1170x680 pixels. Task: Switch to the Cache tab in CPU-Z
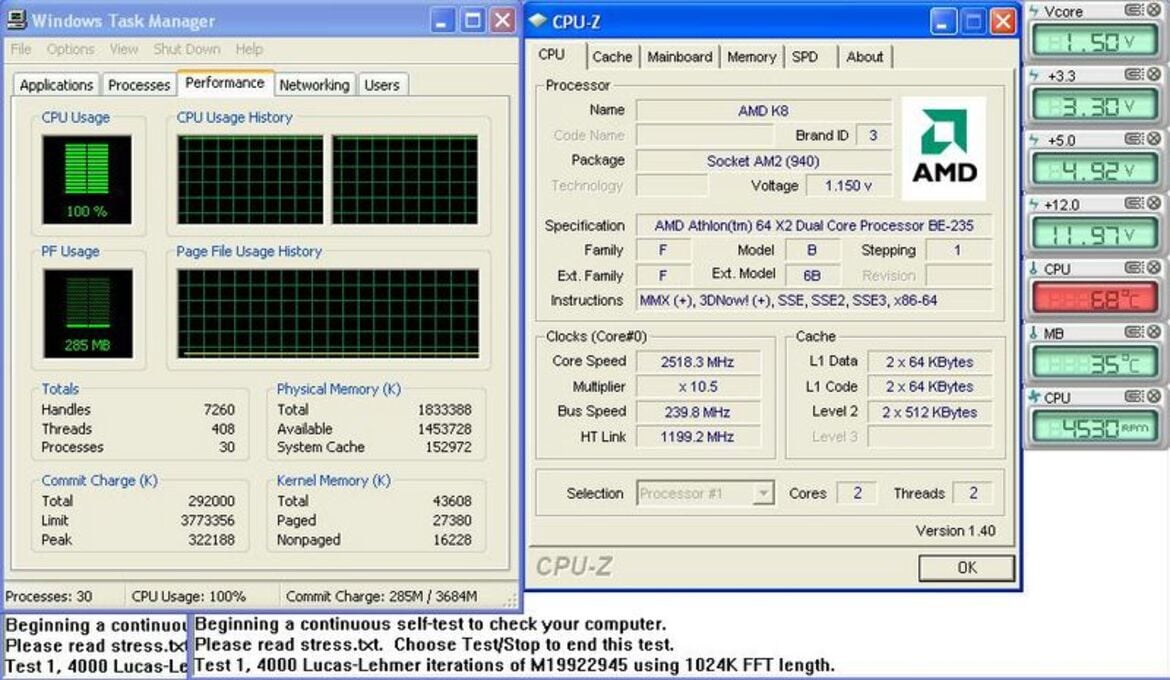click(x=612, y=57)
